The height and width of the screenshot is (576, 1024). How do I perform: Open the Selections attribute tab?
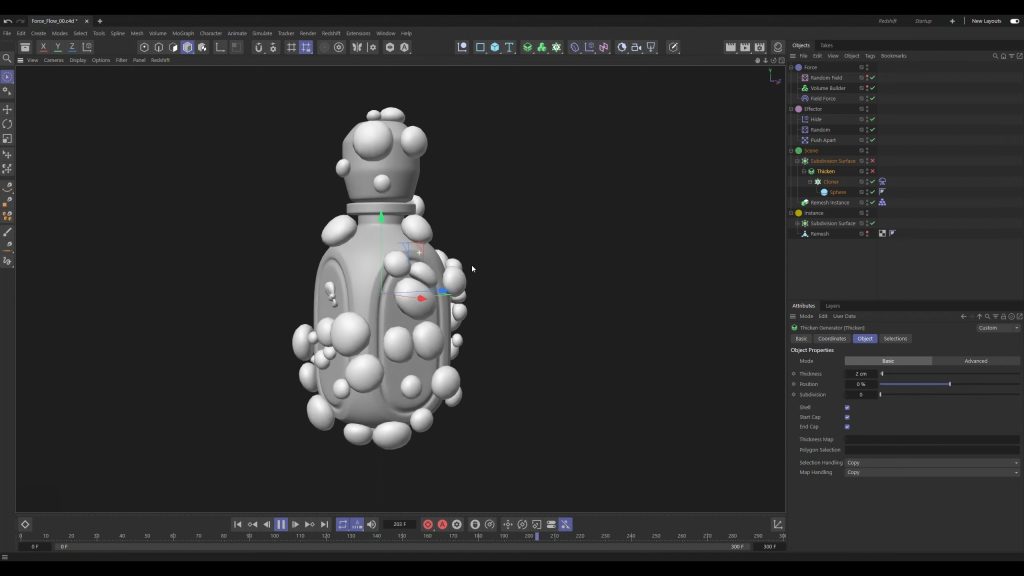point(895,339)
